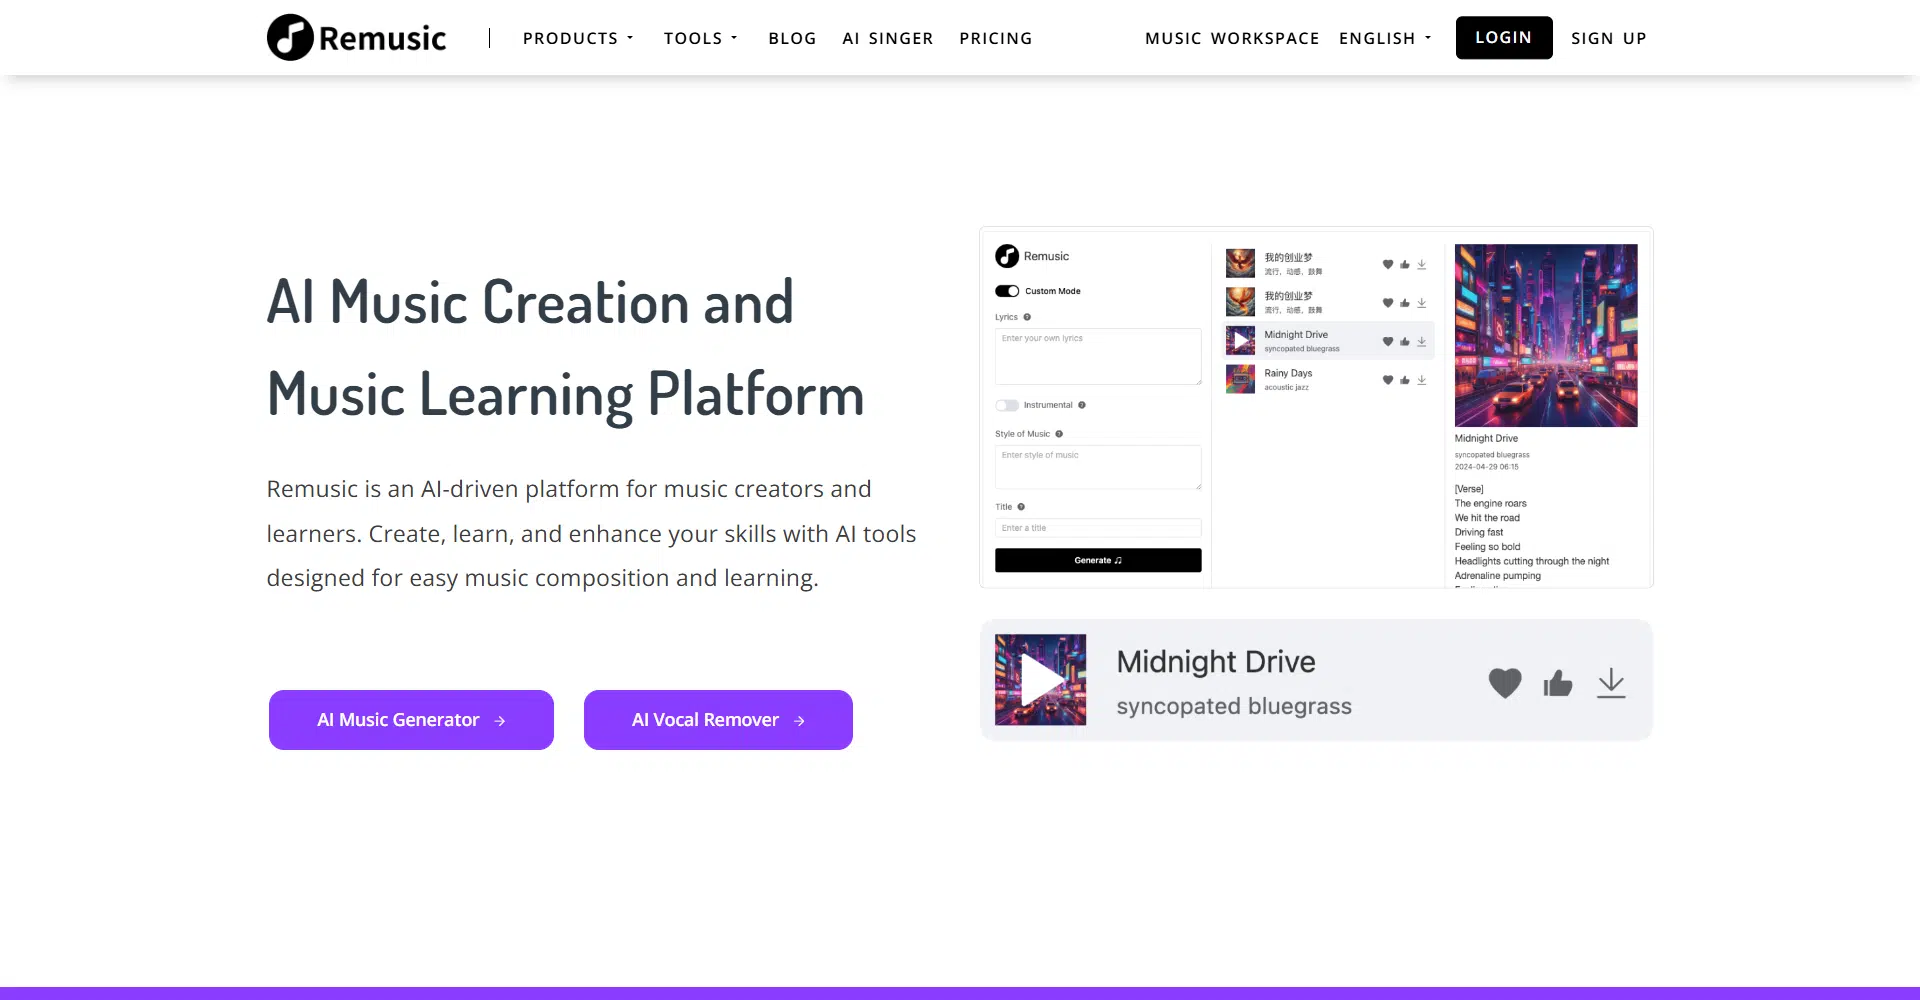The image size is (1920, 1000).
Task: Open the Tools dropdown menu
Action: click(x=700, y=38)
